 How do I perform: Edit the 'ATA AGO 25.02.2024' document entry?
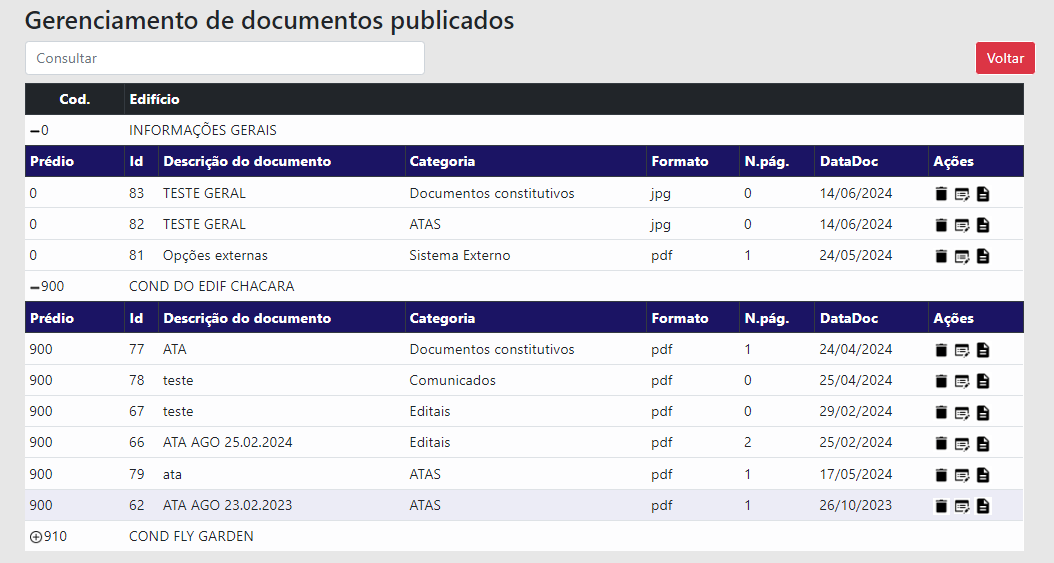point(961,443)
